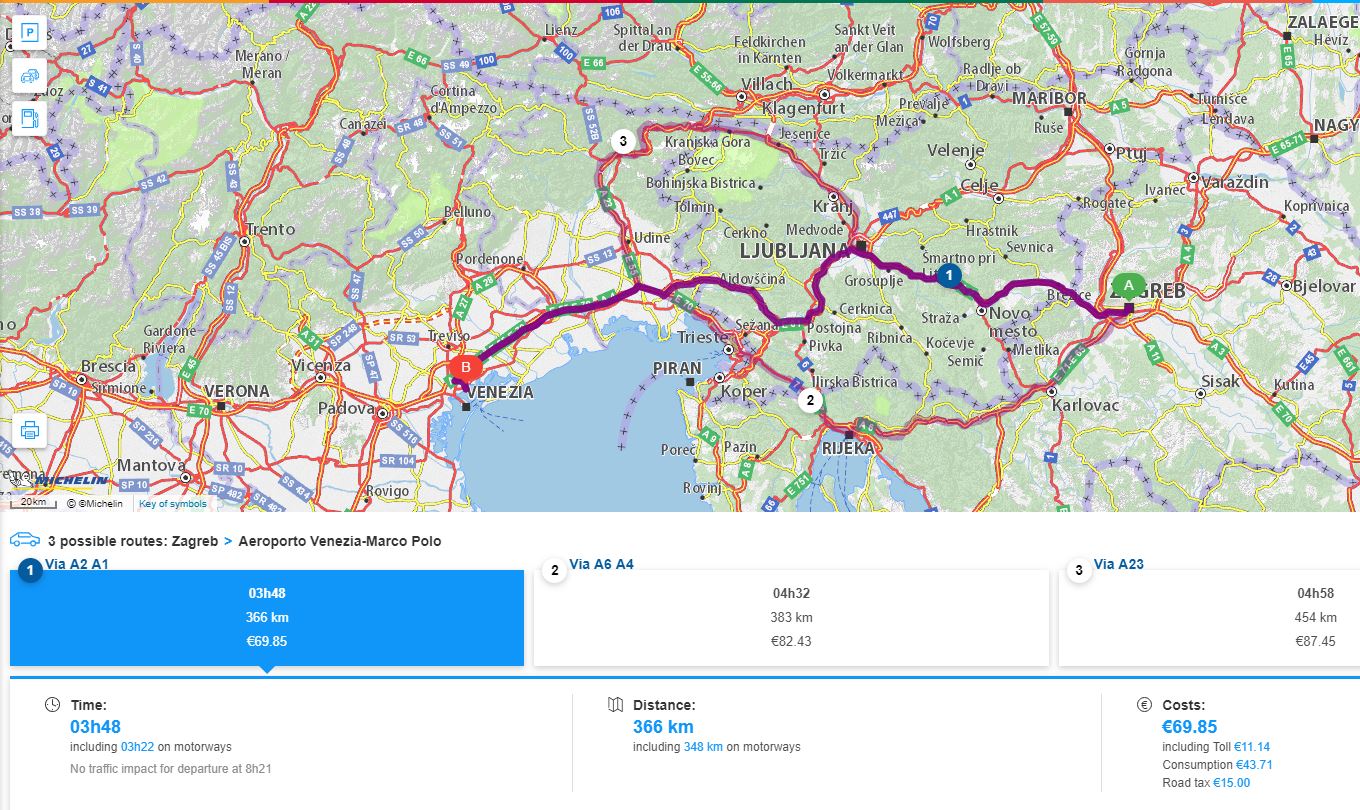The image size is (1360, 810).
Task: Click the red destination marker B near Venezia
Action: (465, 367)
